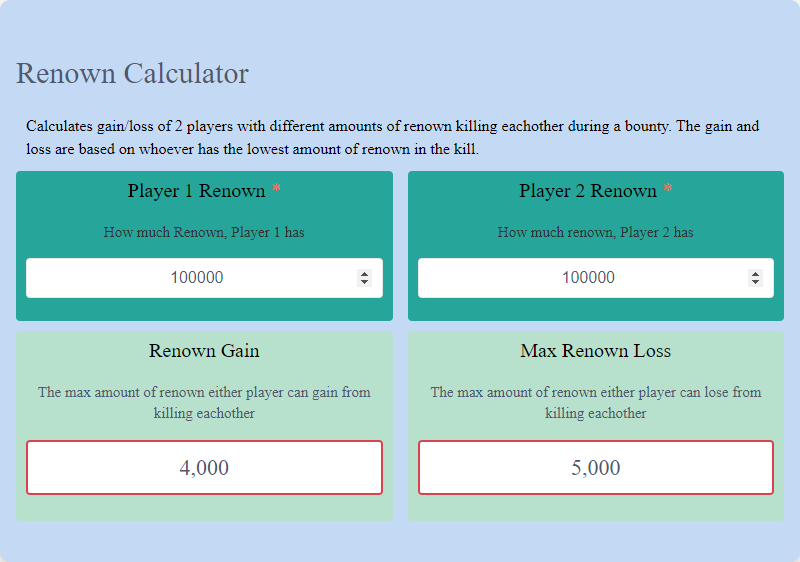Click the Player 2 Renown label
The height and width of the screenshot is (562, 800).
click(x=587, y=191)
